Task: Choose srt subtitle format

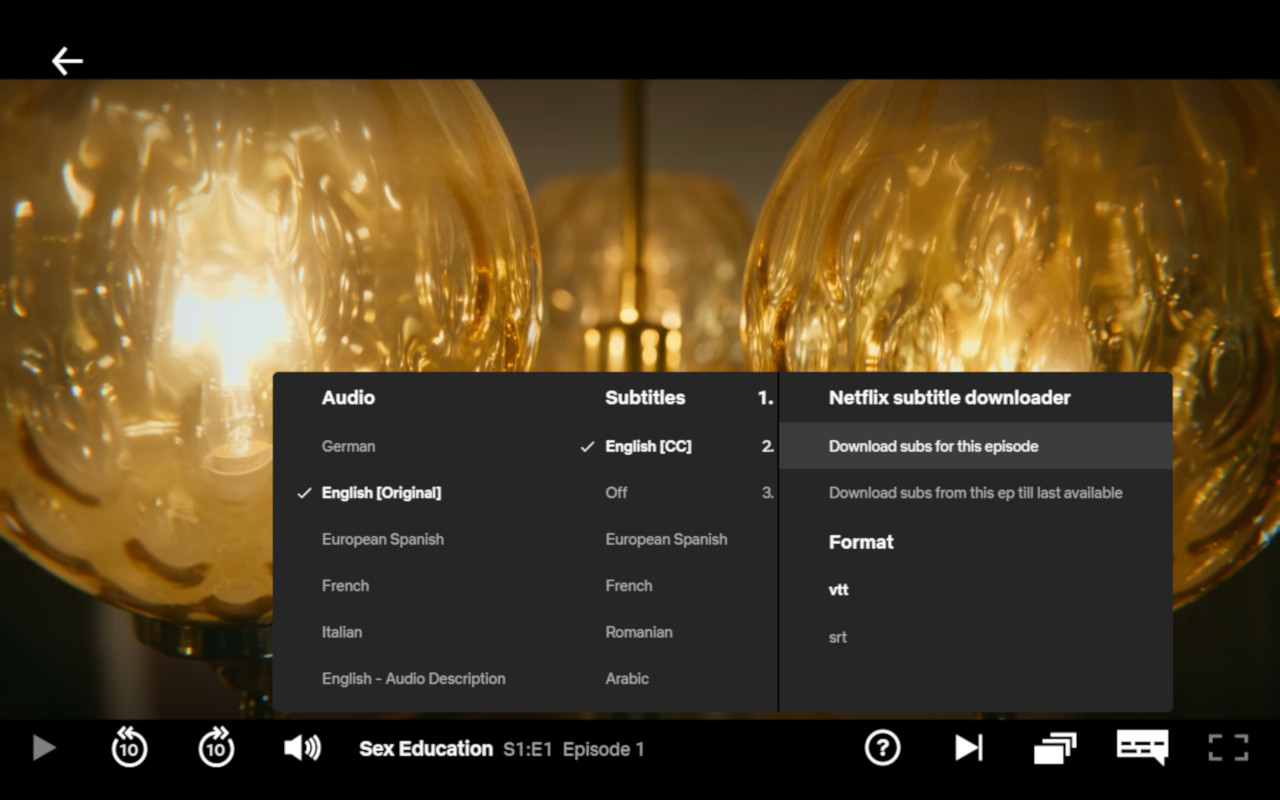Action: tap(838, 637)
